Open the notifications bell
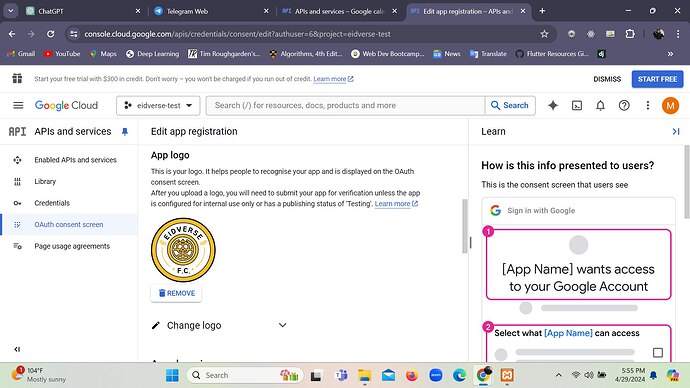 click(600, 105)
